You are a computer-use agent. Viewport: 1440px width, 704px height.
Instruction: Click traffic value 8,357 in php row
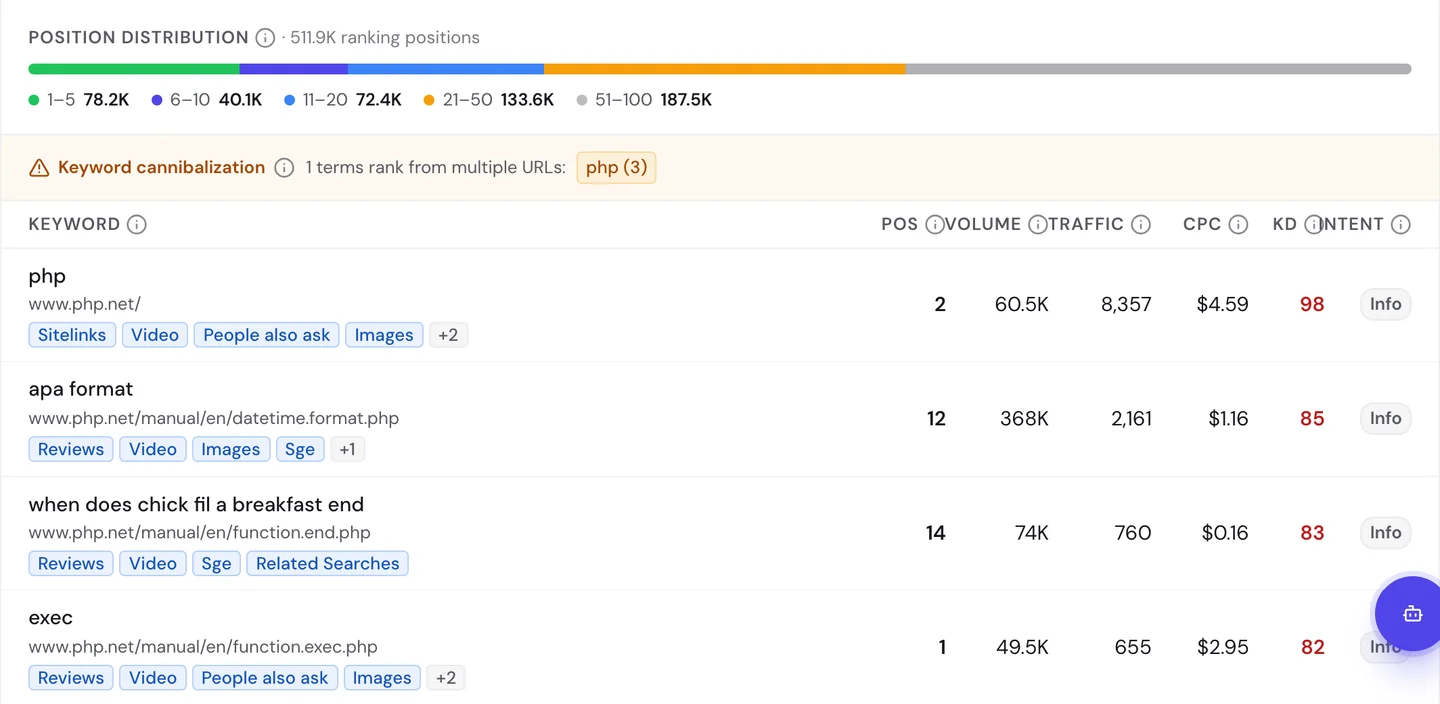pyautogui.click(x=1126, y=304)
